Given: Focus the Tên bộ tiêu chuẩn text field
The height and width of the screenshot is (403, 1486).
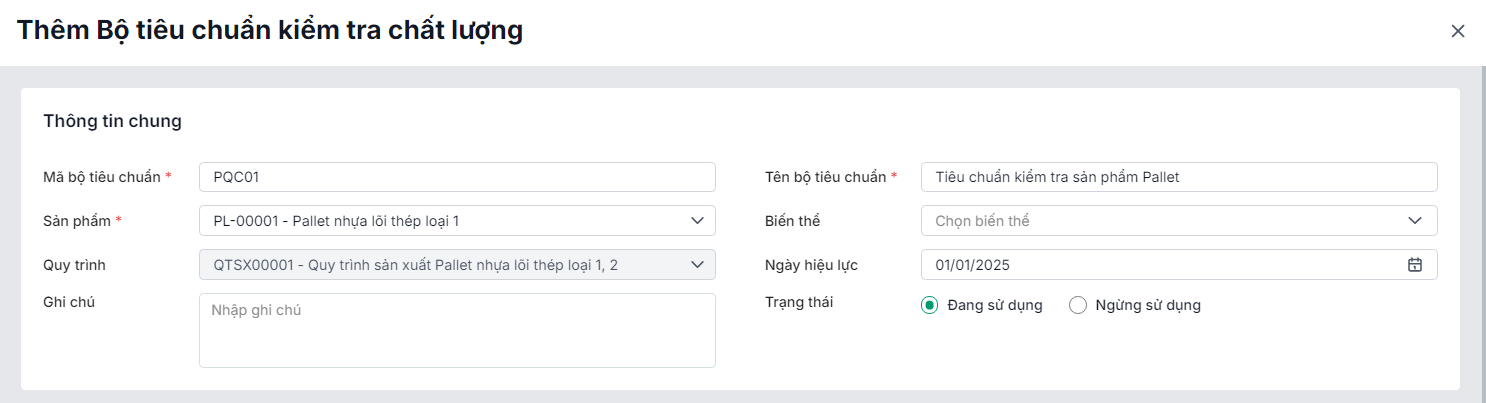Looking at the screenshot, I should pyautogui.click(x=1178, y=177).
